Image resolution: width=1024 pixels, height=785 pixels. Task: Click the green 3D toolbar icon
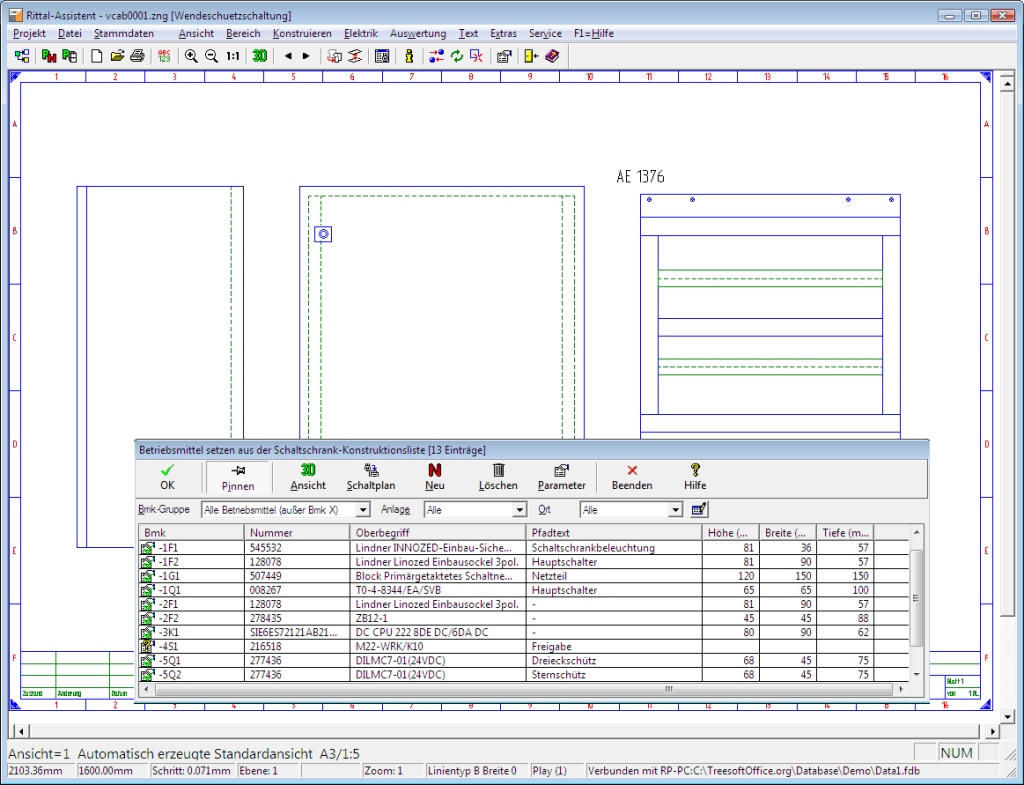259,57
